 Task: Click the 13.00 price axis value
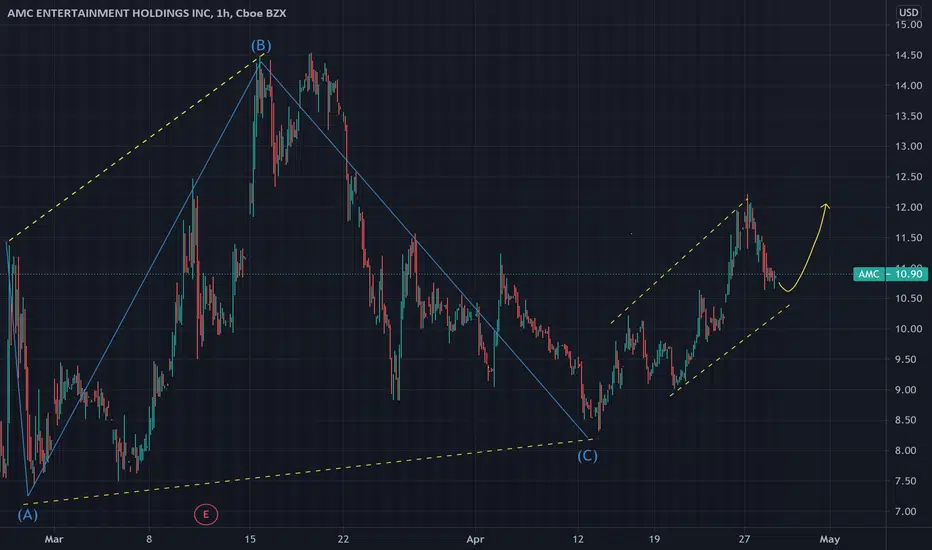coord(909,146)
